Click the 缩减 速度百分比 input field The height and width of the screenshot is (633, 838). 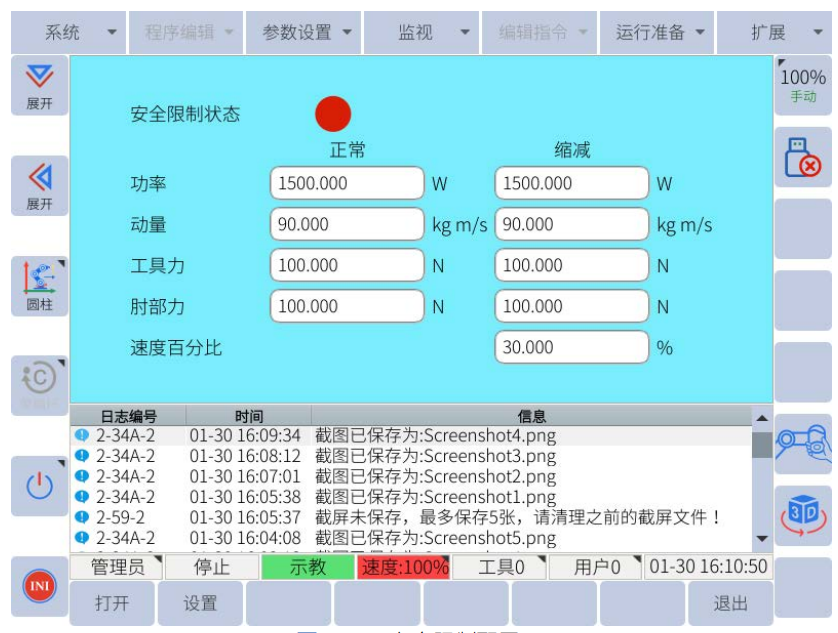pyautogui.click(x=571, y=348)
